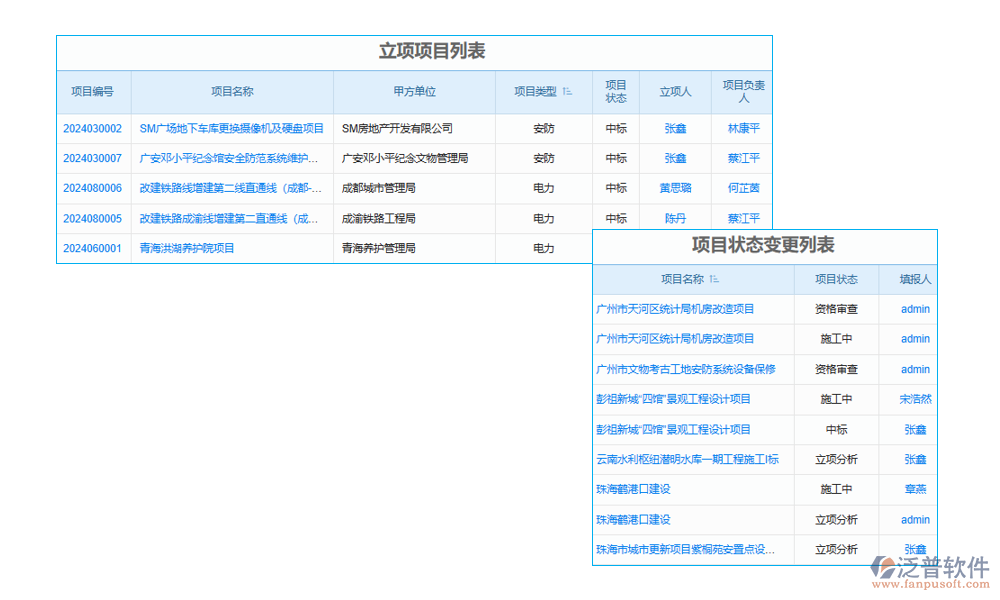
Task: Open project number 2024030002
Action: 92,128
